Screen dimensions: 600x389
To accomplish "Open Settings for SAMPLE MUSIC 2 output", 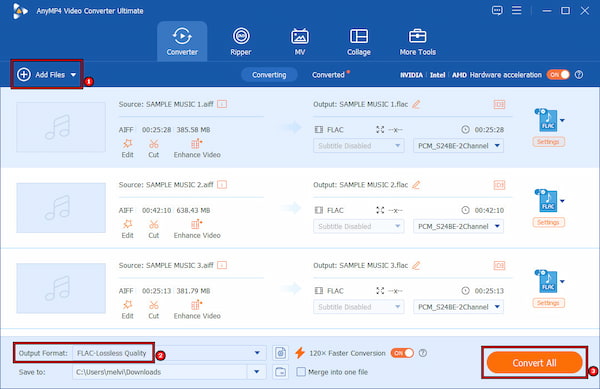I will (x=548, y=222).
